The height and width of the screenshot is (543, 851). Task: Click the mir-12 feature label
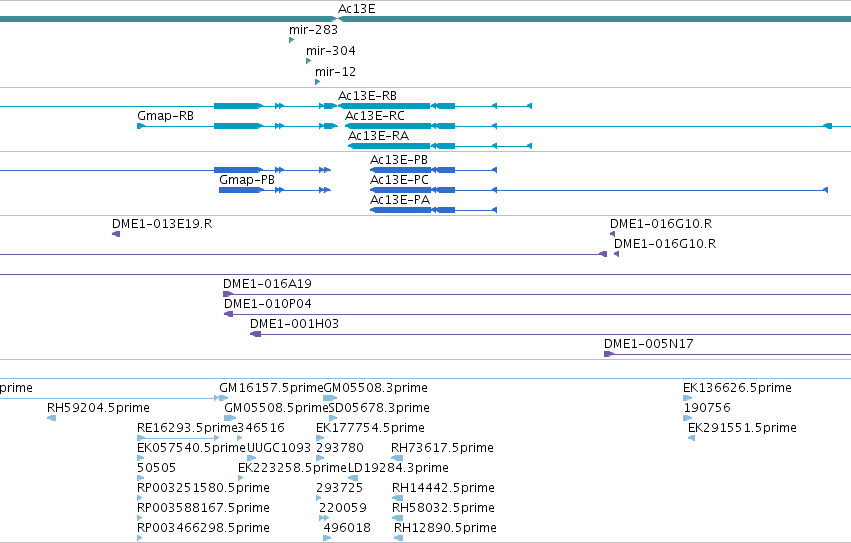point(335,72)
